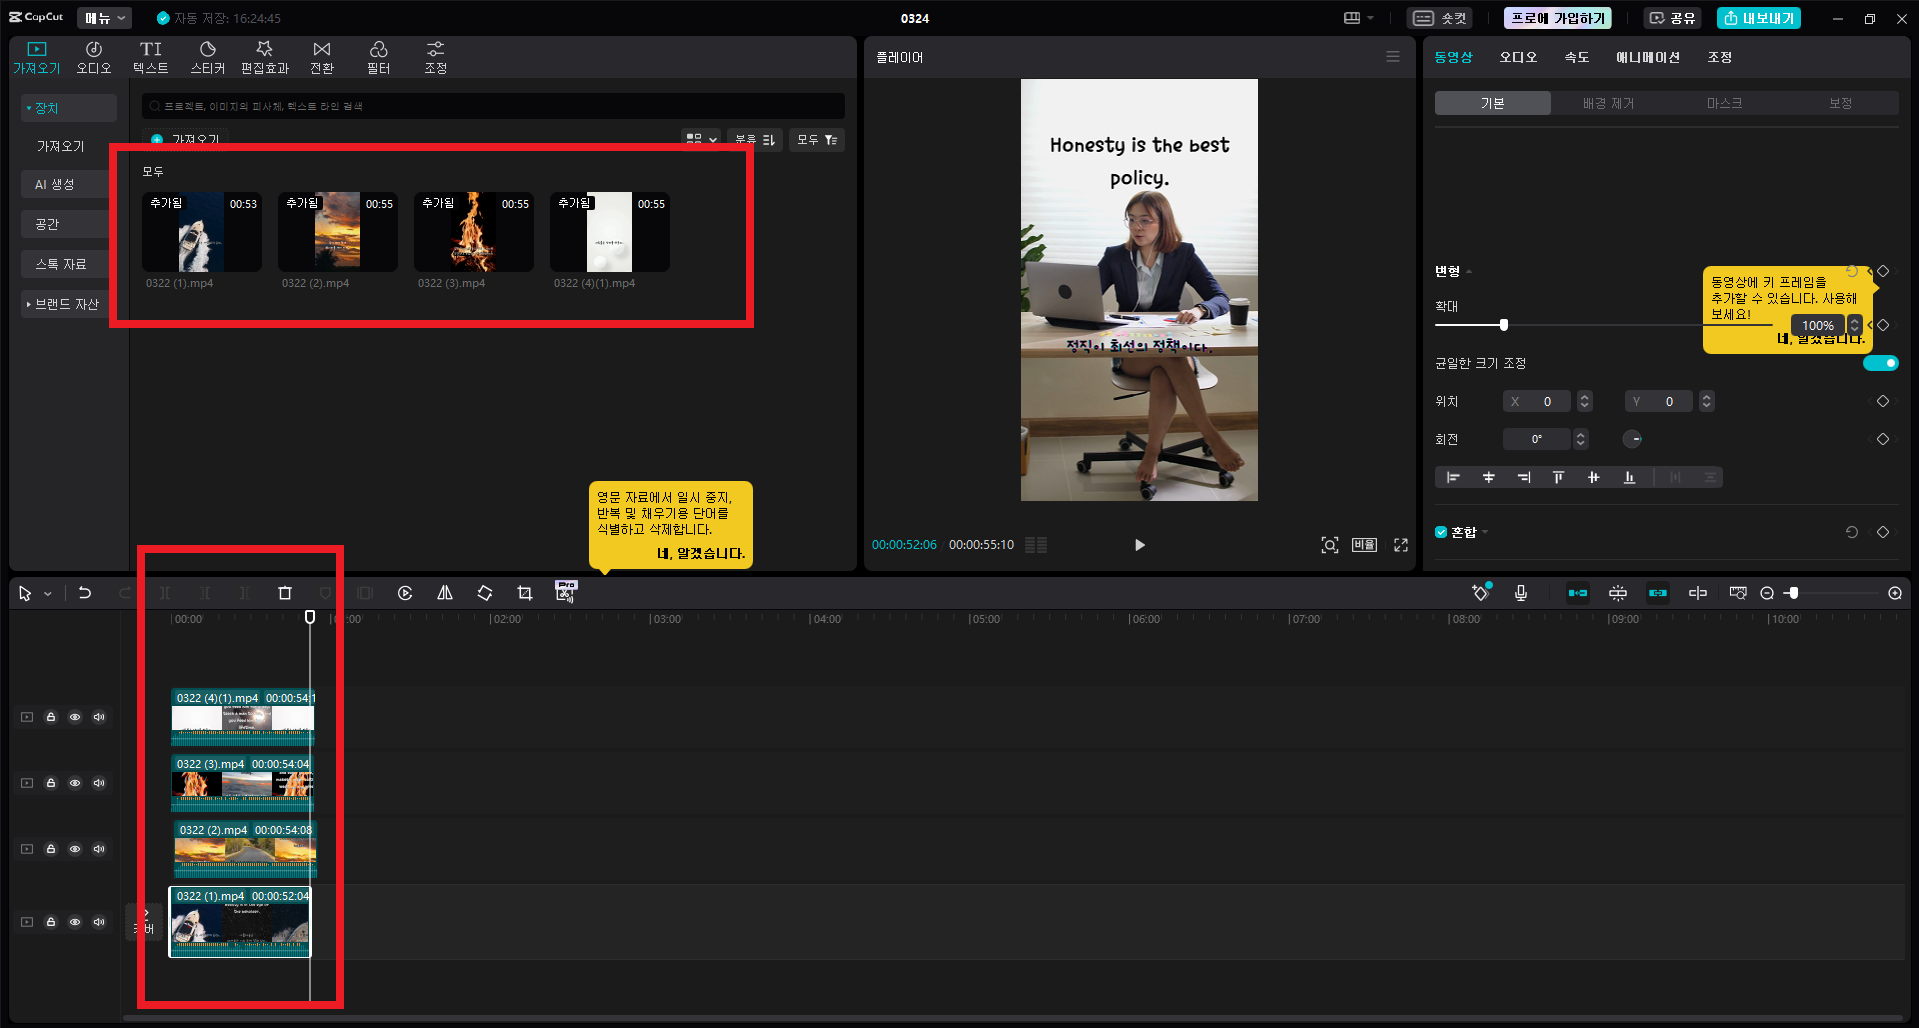This screenshot has width=1919, height=1028.
Task: Click the reverse playback icon
Action: click(405, 593)
